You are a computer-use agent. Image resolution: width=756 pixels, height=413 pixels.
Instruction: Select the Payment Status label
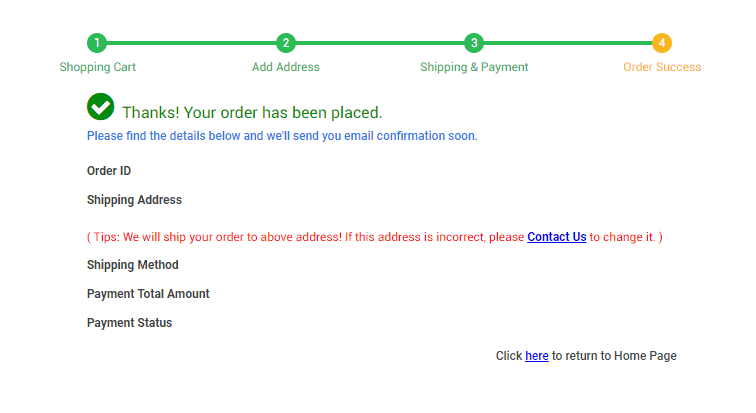coord(129,323)
